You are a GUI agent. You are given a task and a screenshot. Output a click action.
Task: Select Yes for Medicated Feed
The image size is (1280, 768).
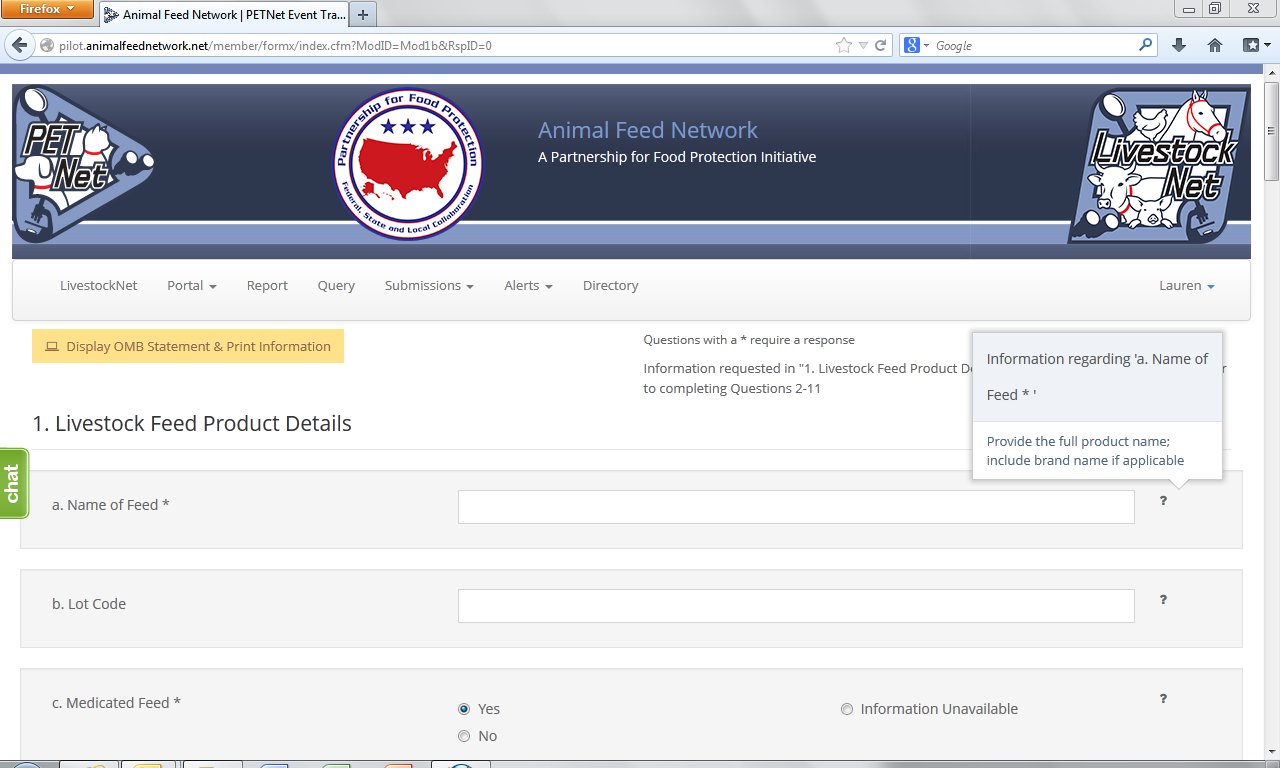pos(464,709)
